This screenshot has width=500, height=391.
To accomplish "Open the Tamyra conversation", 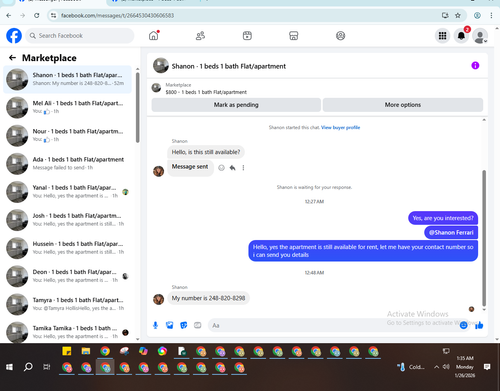I will click(67, 304).
